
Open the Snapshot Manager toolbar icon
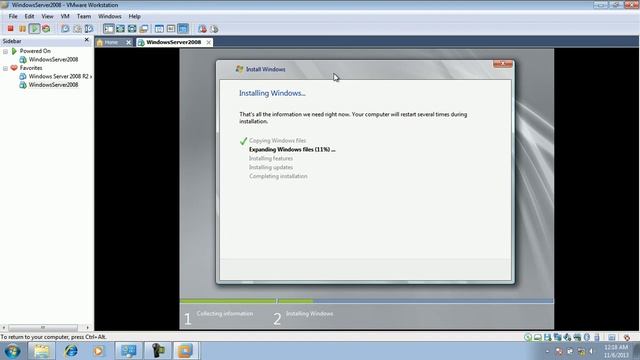pos(89,29)
